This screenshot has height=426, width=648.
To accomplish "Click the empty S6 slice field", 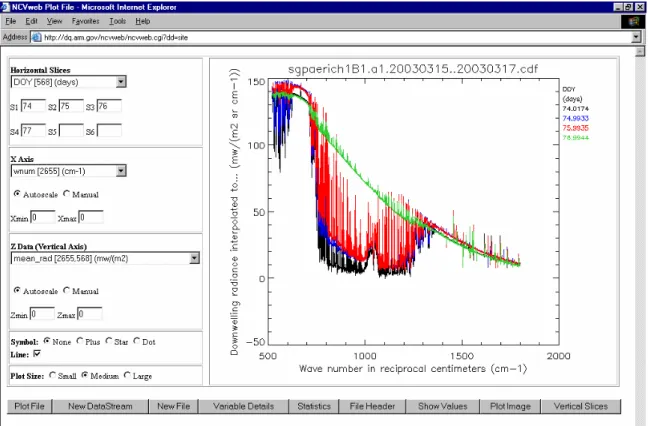I will (x=109, y=131).
